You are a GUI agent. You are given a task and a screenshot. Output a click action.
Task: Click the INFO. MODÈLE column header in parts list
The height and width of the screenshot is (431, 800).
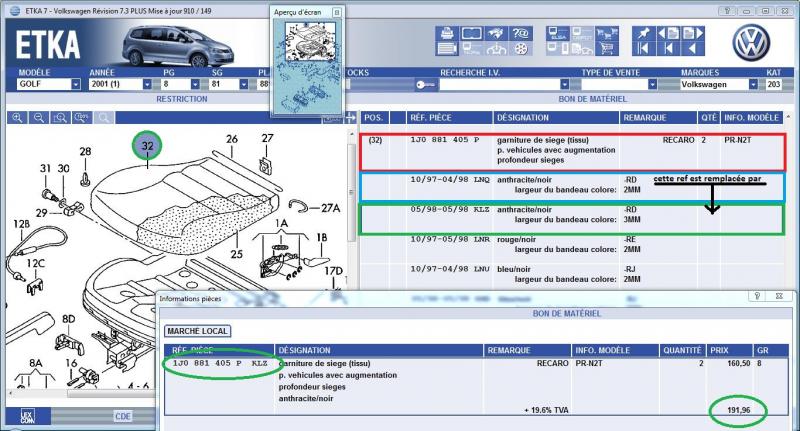click(752, 118)
